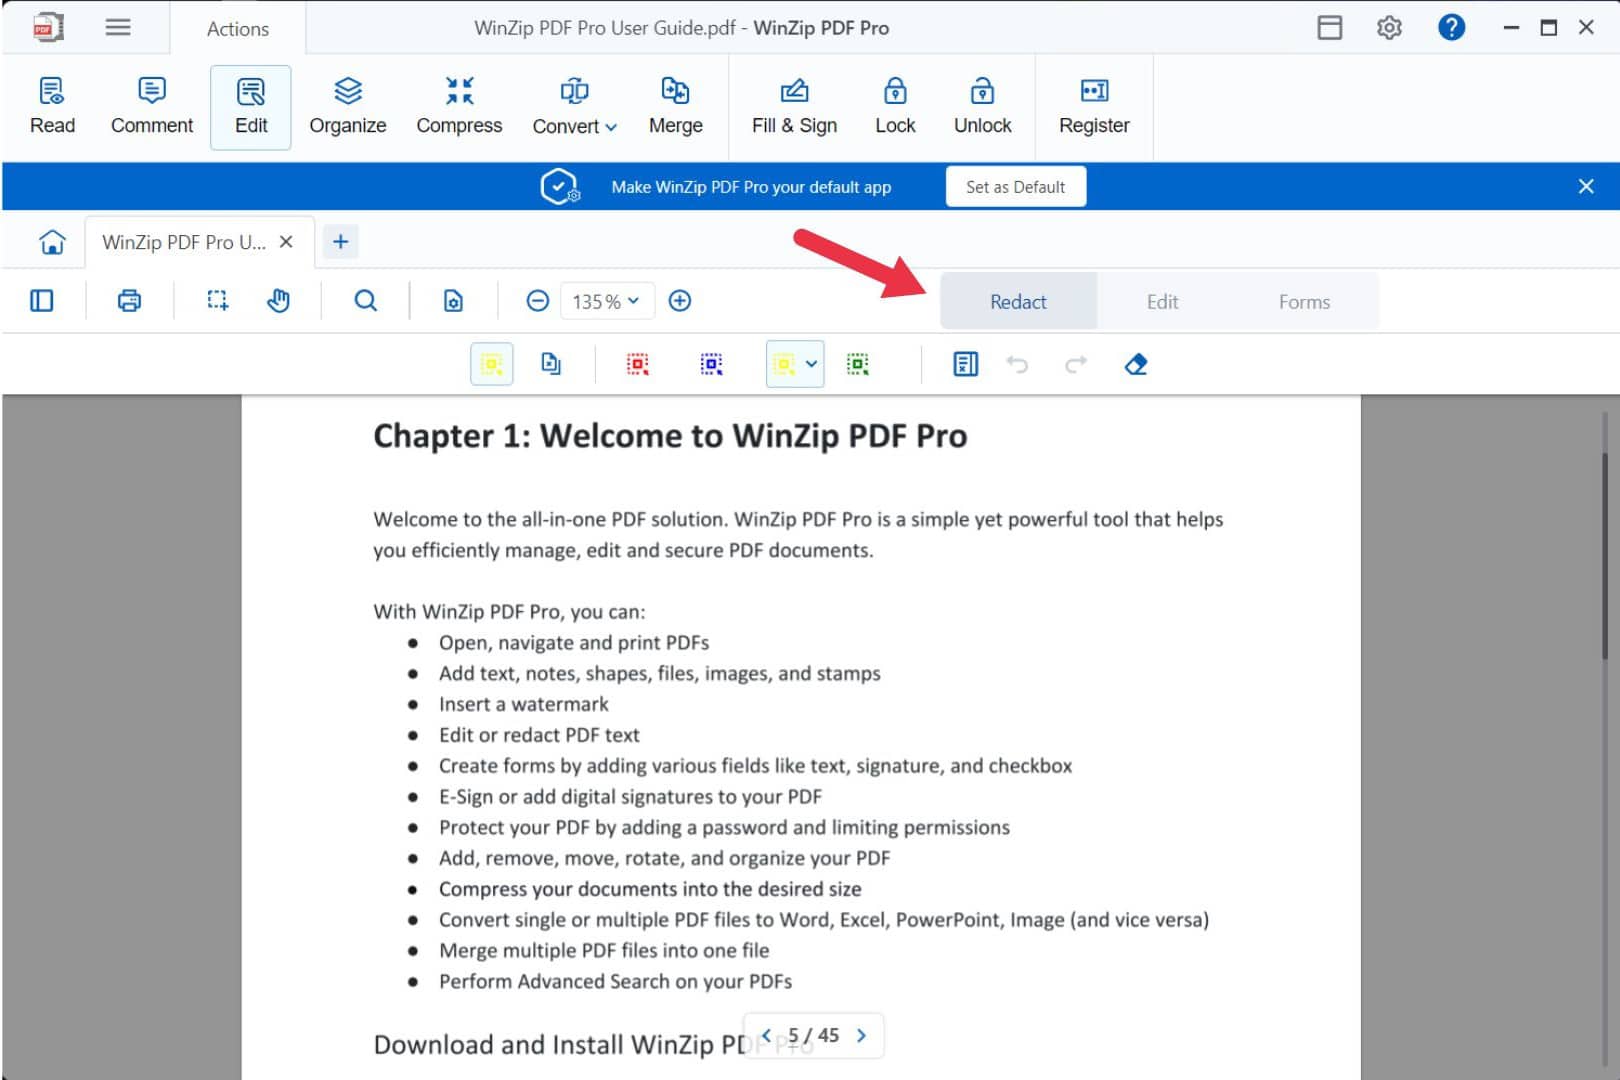
Task: Open the Read tool
Action: click(52, 106)
